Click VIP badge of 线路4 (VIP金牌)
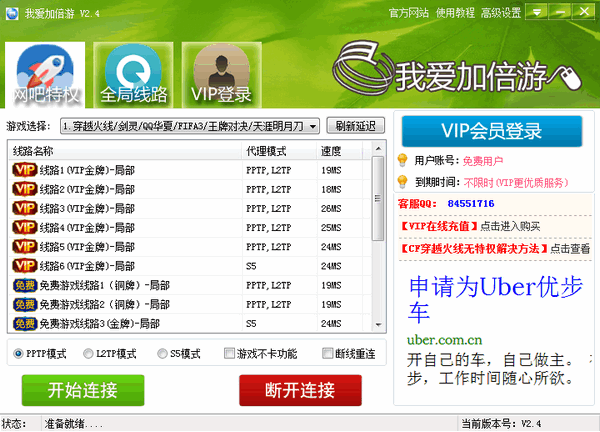Screen dimensions: 600x432 pyautogui.click(x=25, y=227)
